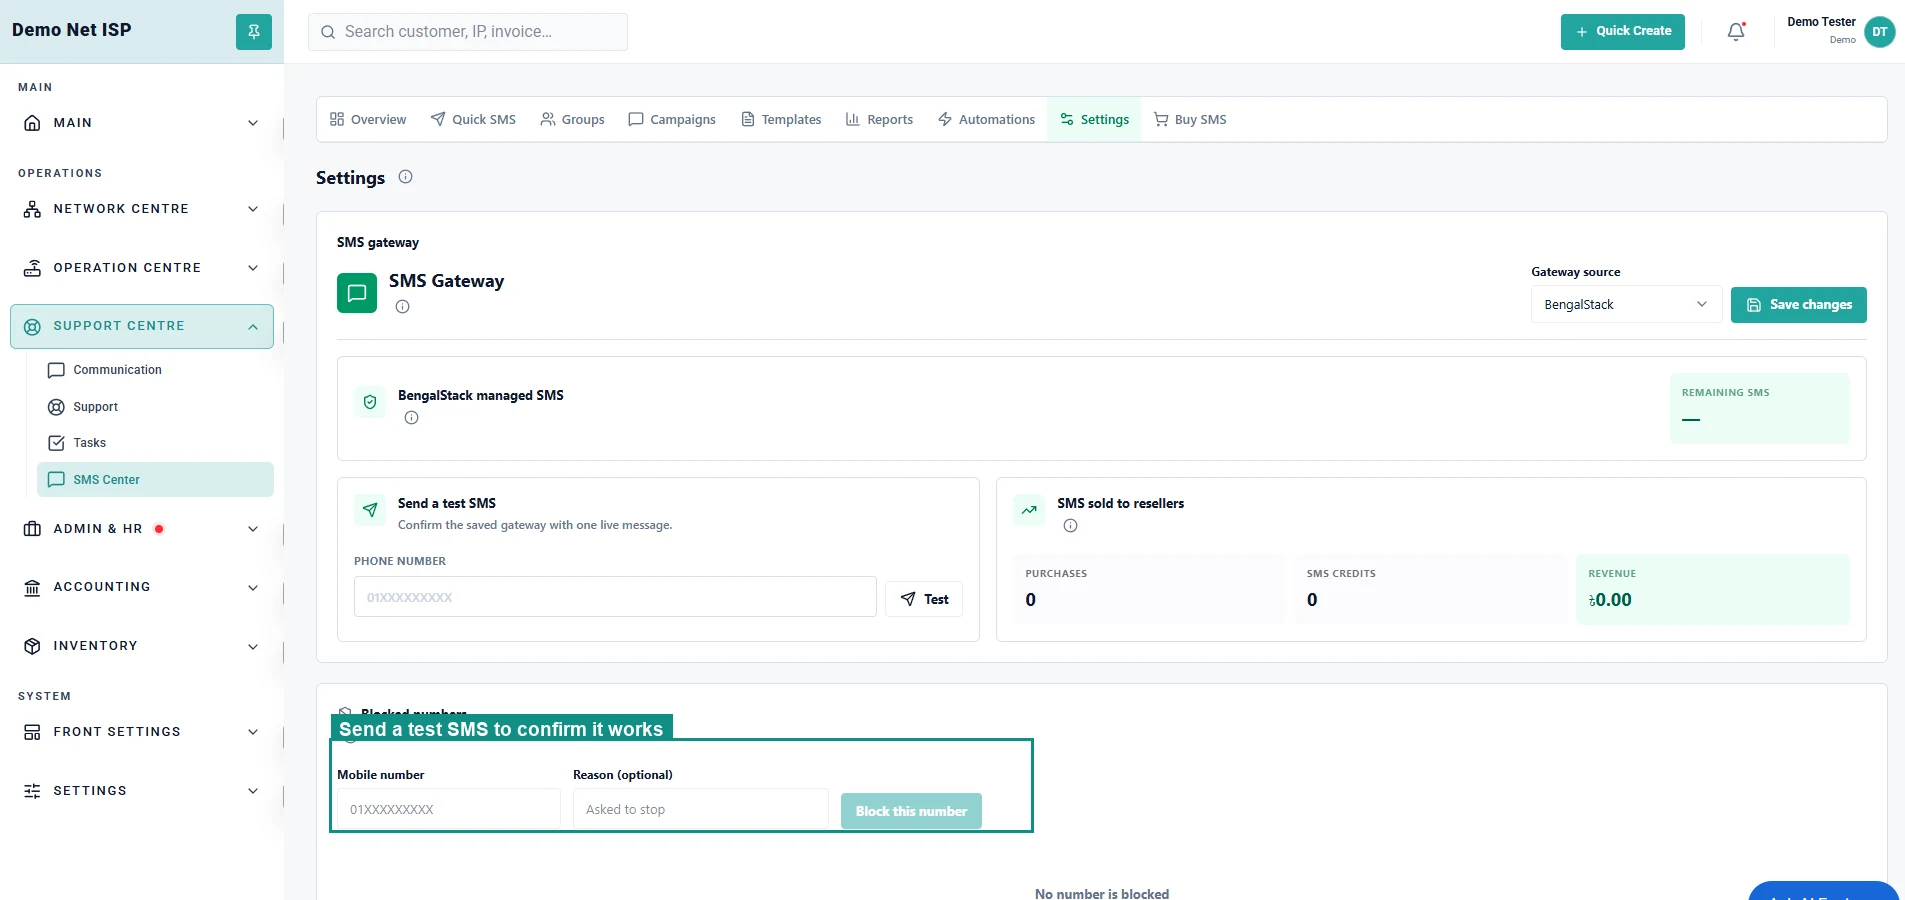Expand the MAIN sidebar section

[x=142, y=123]
